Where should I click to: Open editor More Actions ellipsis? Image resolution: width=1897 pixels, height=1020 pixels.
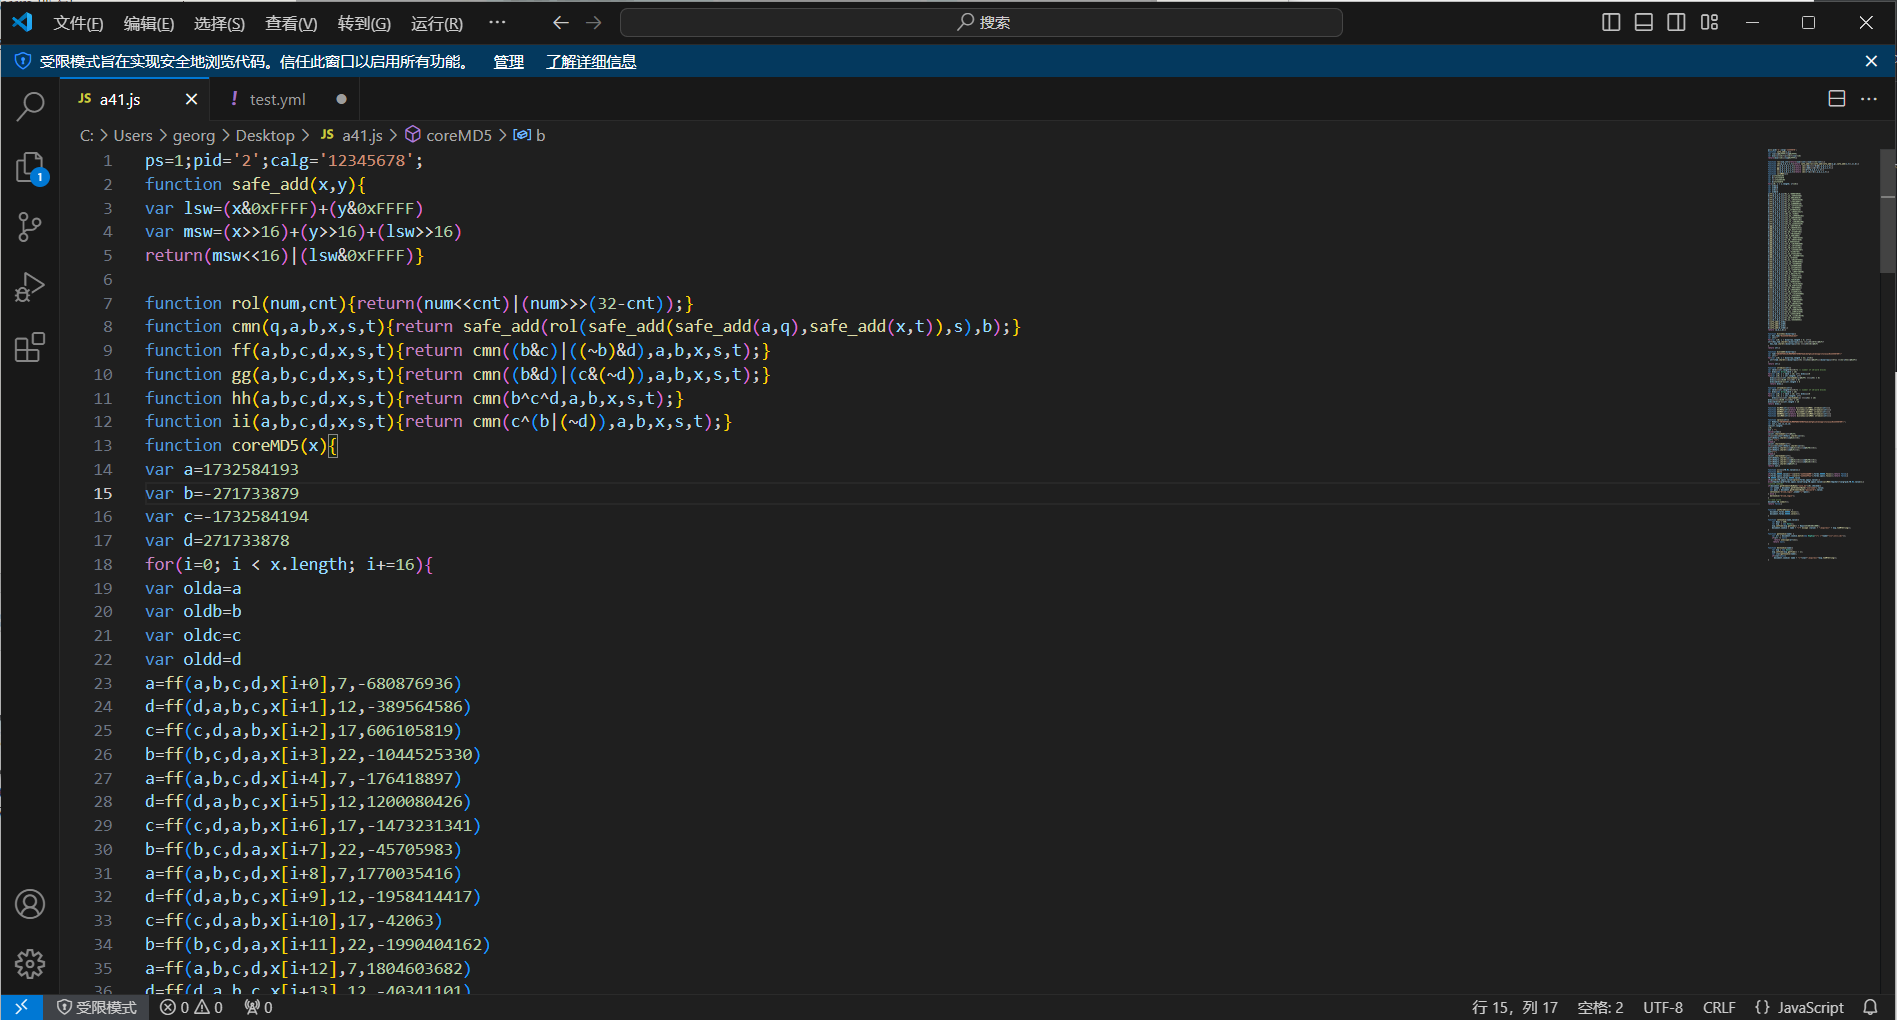point(1869,99)
